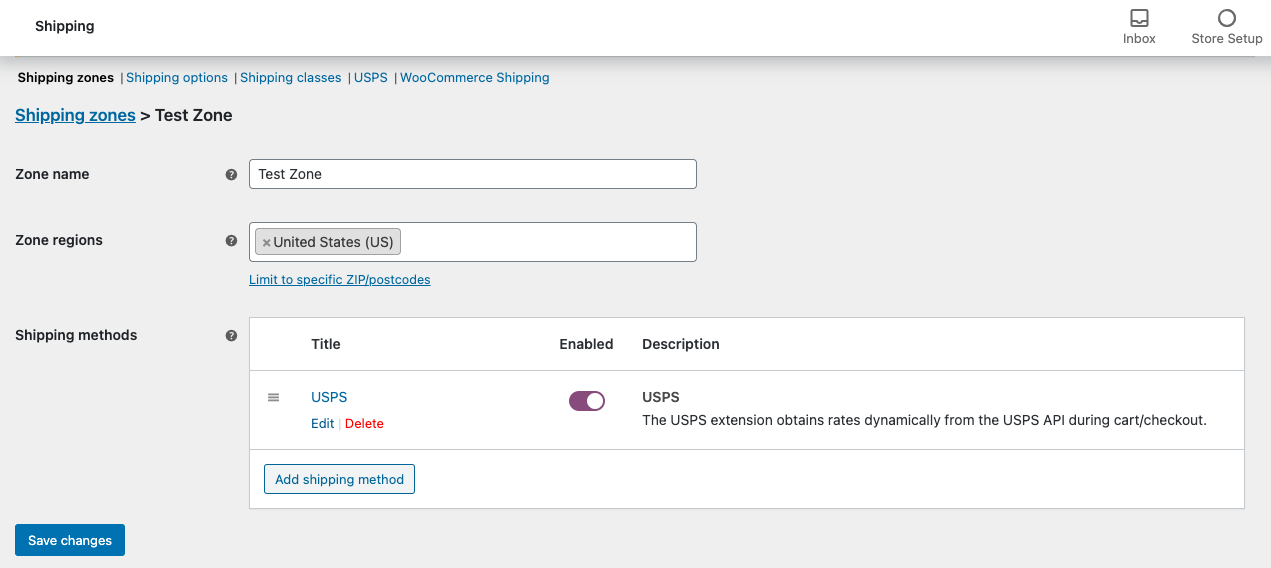Open the Shipping classes tab
The height and width of the screenshot is (568, 1271).
[291, 77]
